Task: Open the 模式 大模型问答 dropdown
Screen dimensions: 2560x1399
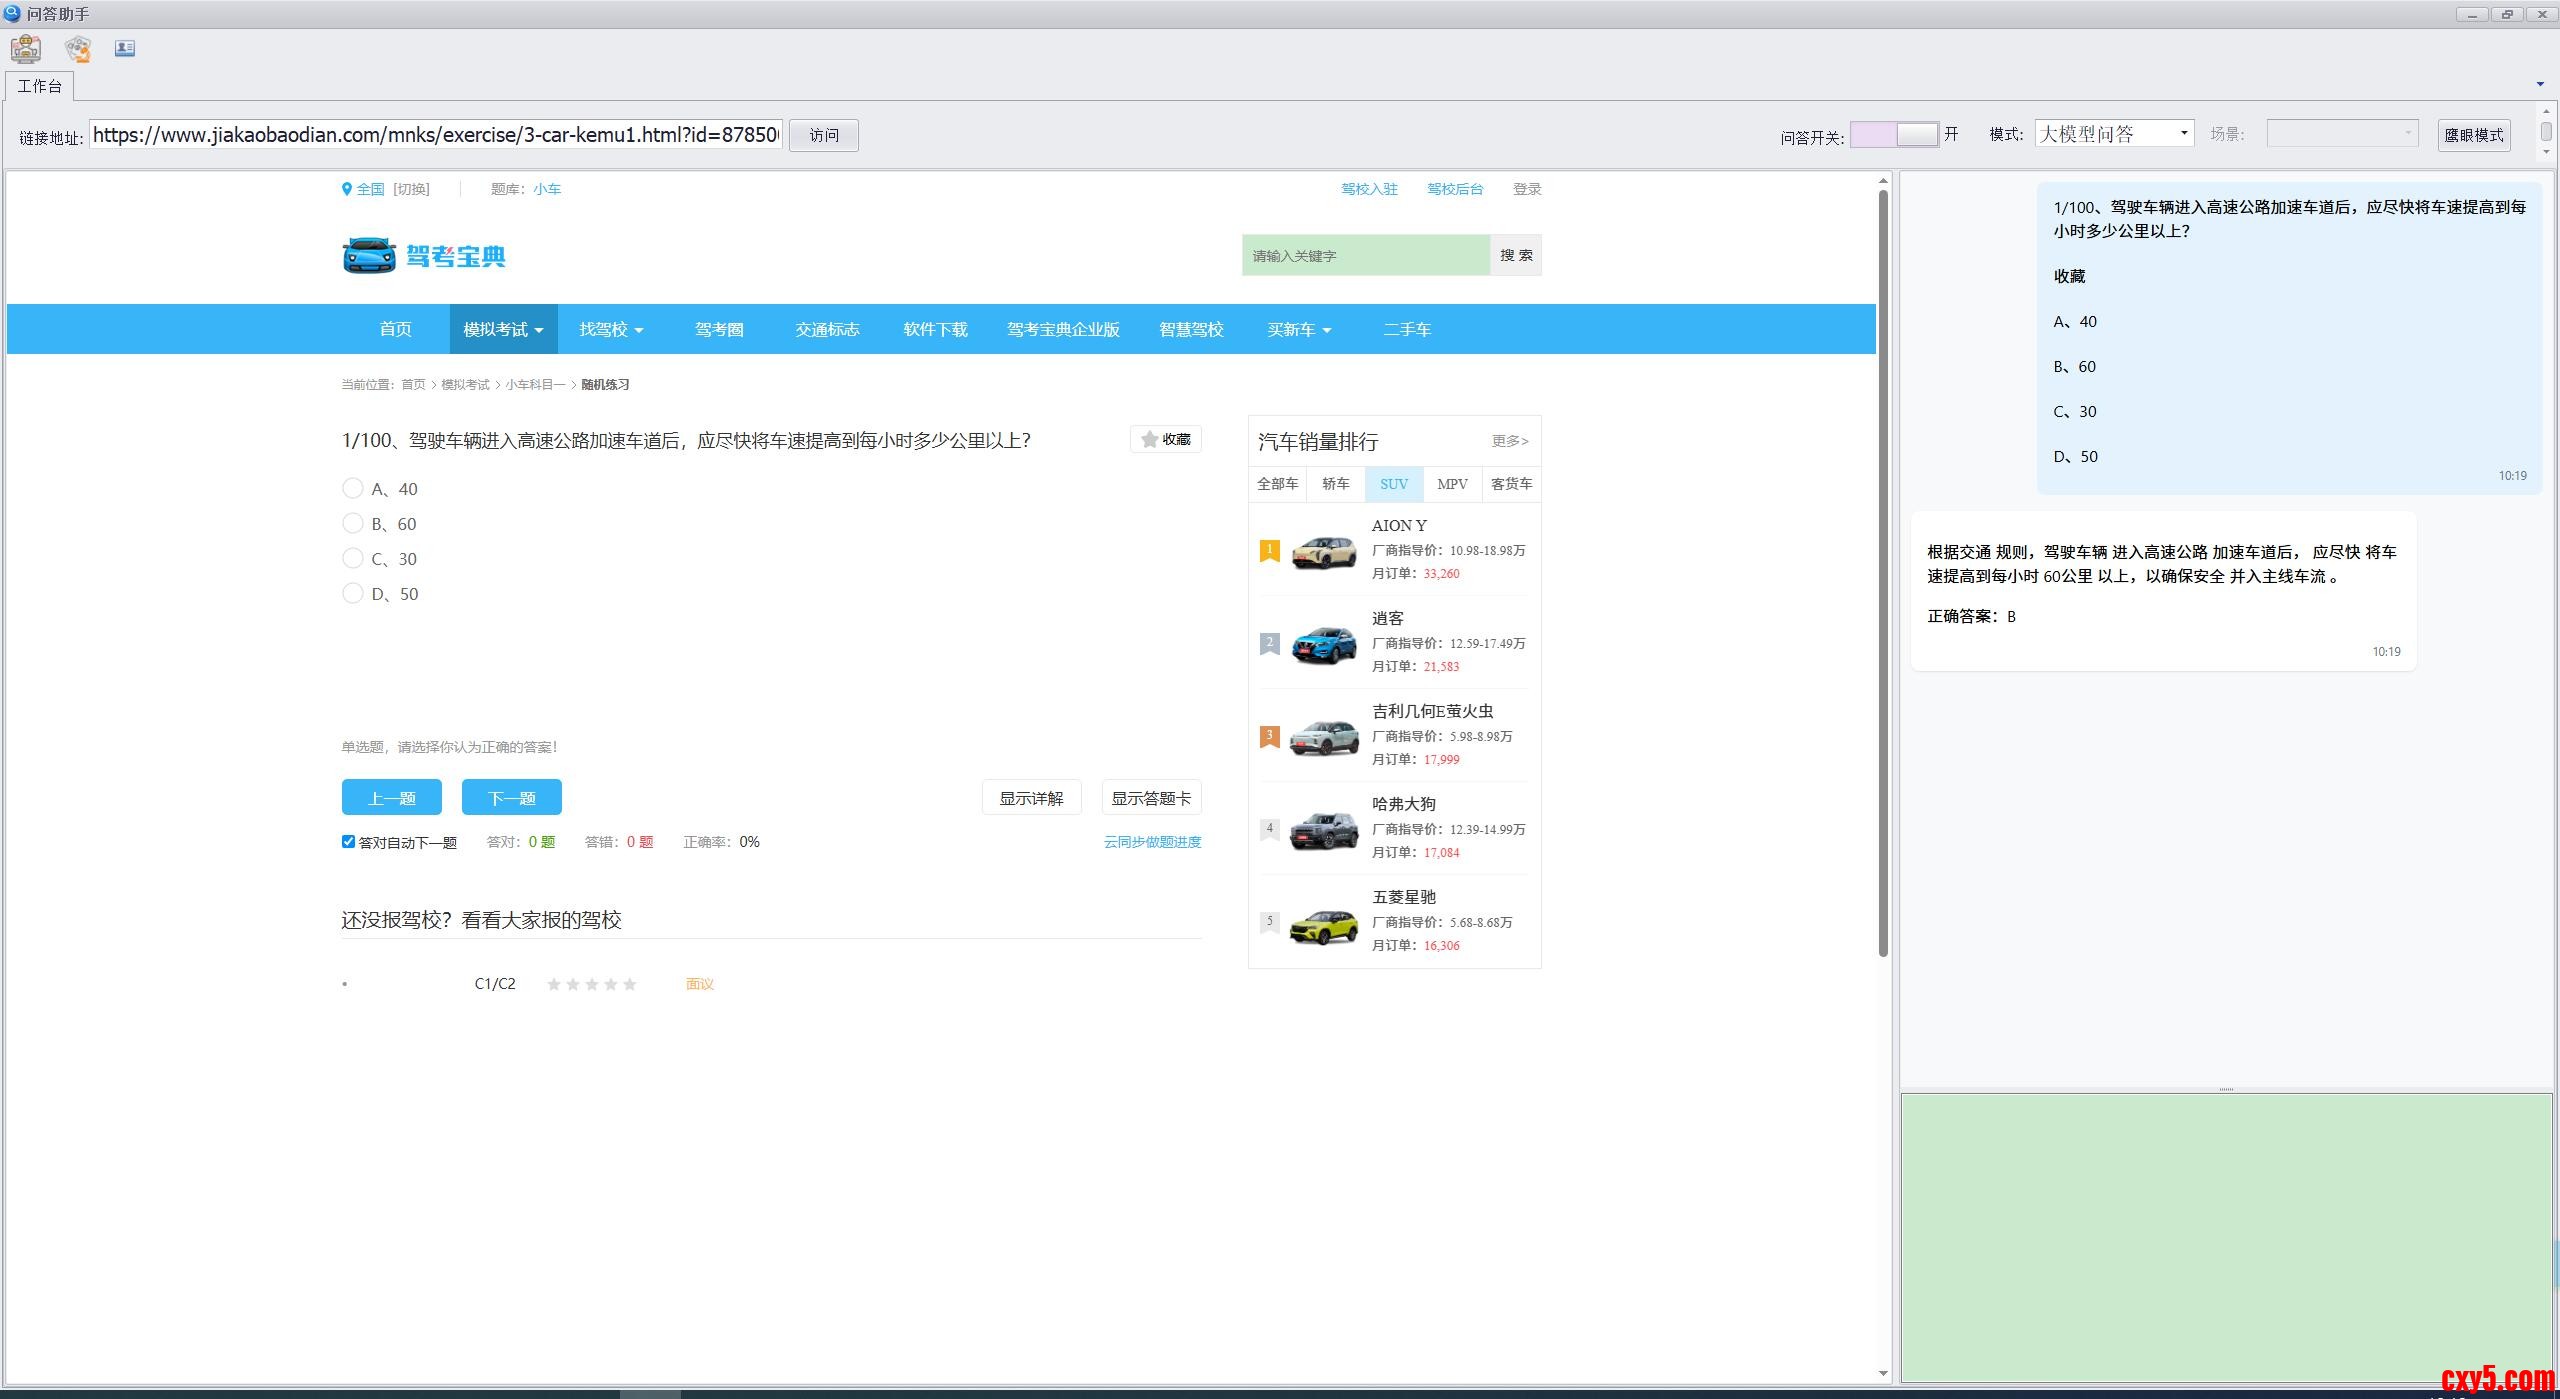Action: click(2184, 134)
